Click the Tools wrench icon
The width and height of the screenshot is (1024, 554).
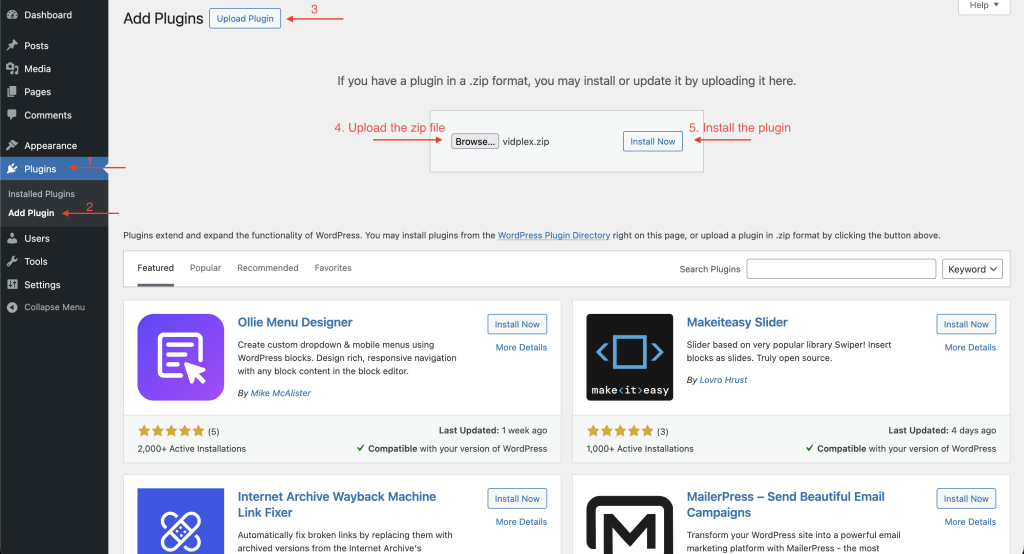pos(12,262)
